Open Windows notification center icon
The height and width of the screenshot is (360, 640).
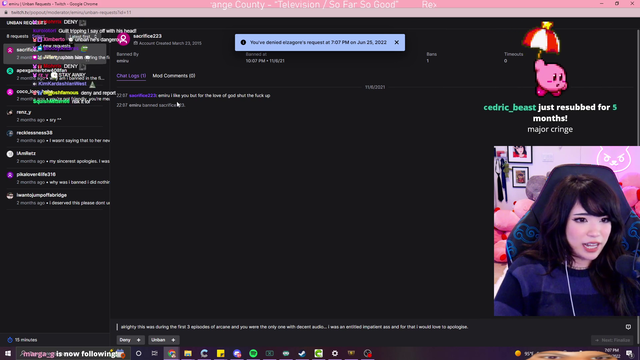click(630, 353)
